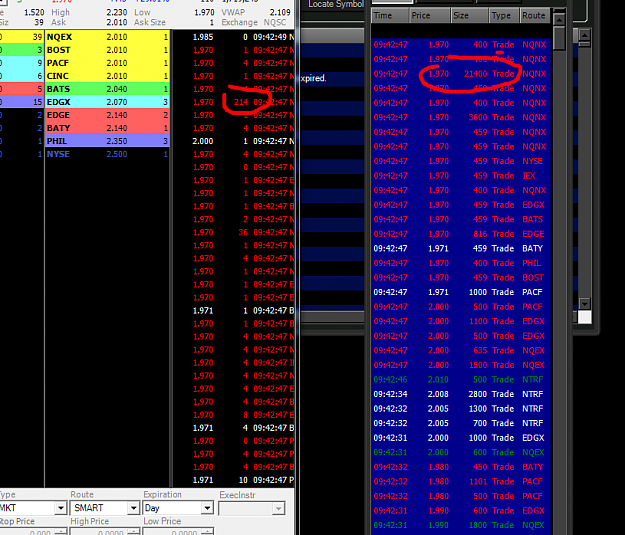Viewport: 625px width, 535px height.
Task: Click the Locate Symbol tab
Action: (x=336, y=4)
